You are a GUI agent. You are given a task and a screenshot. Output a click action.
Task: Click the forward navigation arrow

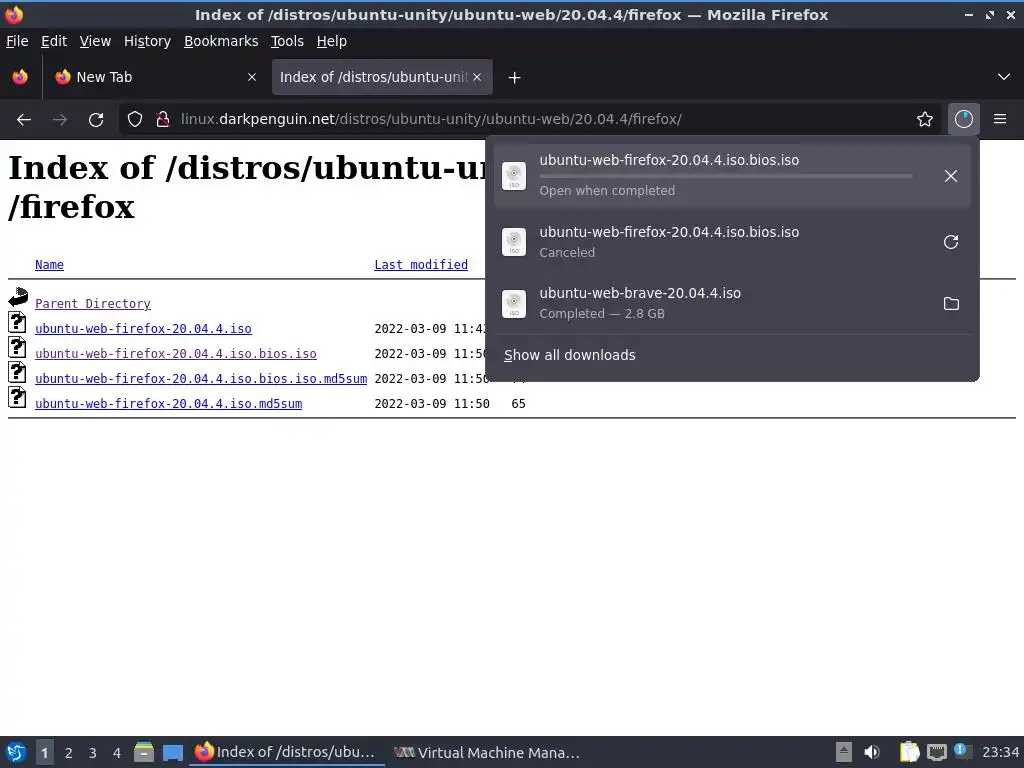60,120
